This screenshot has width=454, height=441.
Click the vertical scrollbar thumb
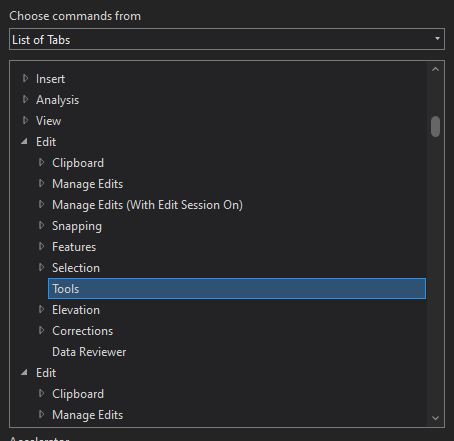[x=435, y=126]
